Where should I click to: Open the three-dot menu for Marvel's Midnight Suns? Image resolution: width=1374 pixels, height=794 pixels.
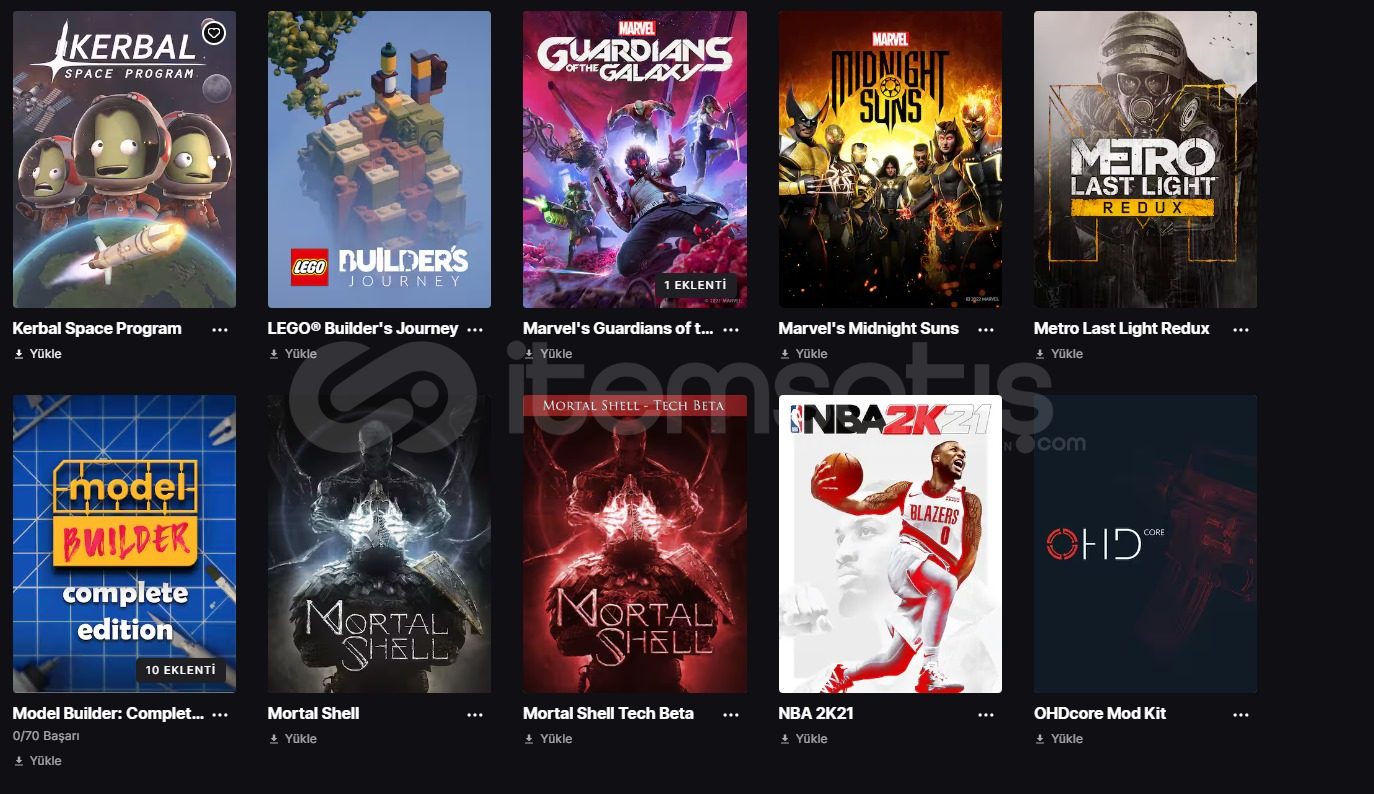986,329
